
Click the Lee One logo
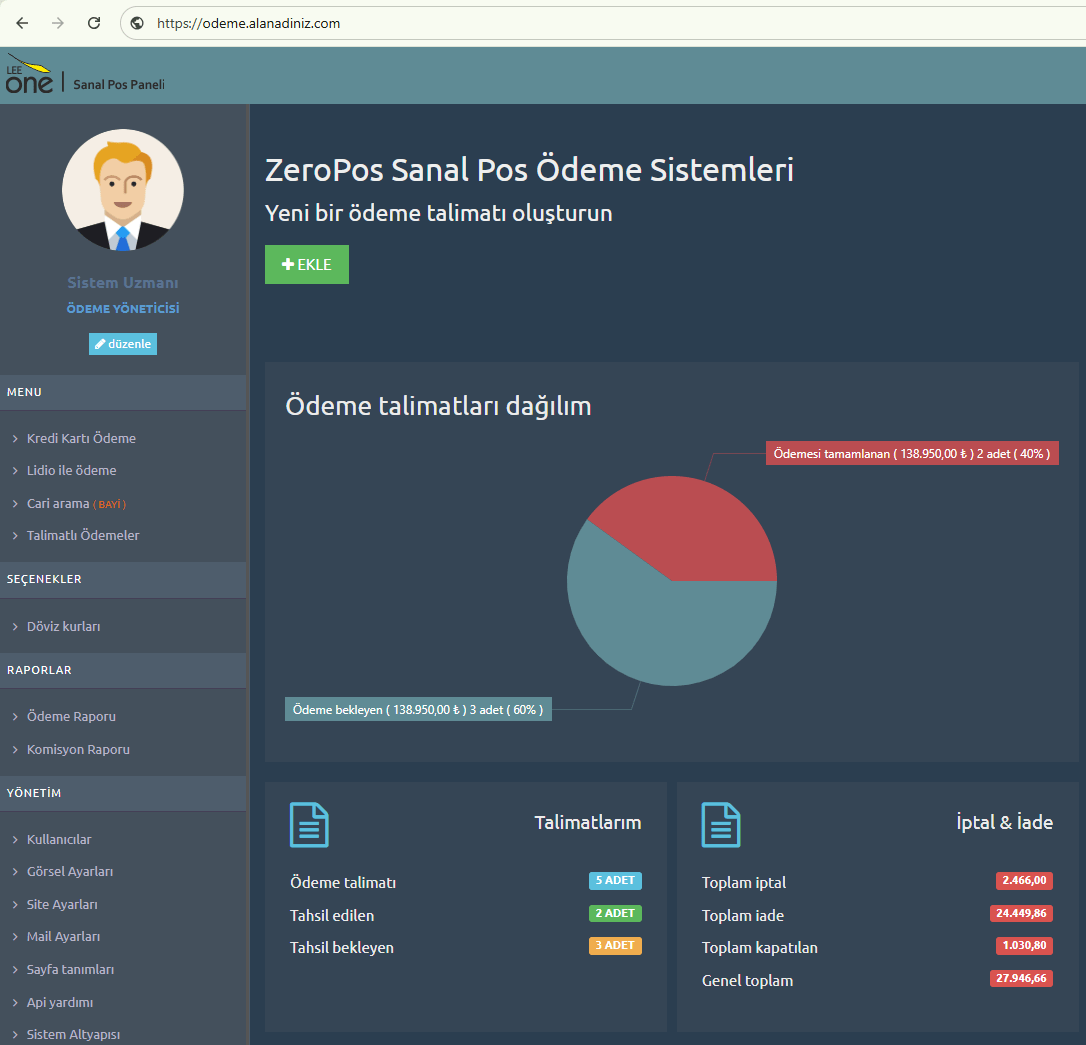(x=29, y=75)
